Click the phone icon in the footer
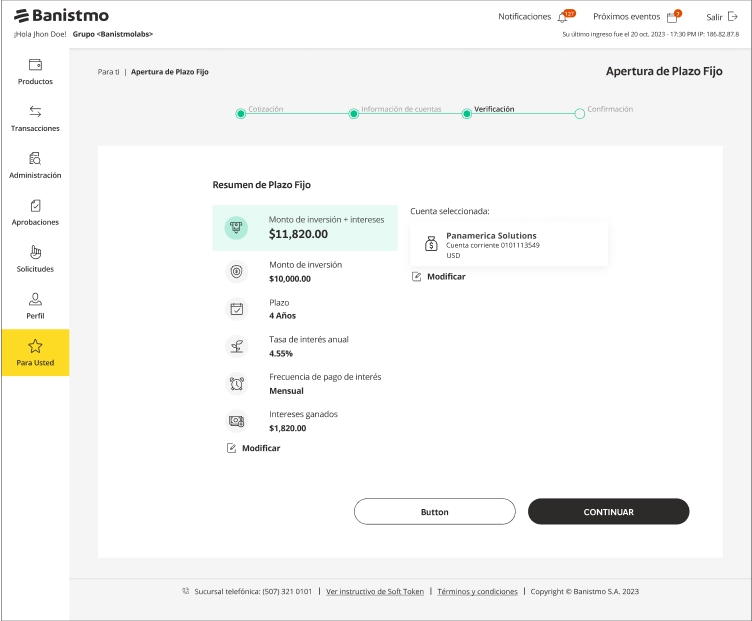 [x=186, y=591]
